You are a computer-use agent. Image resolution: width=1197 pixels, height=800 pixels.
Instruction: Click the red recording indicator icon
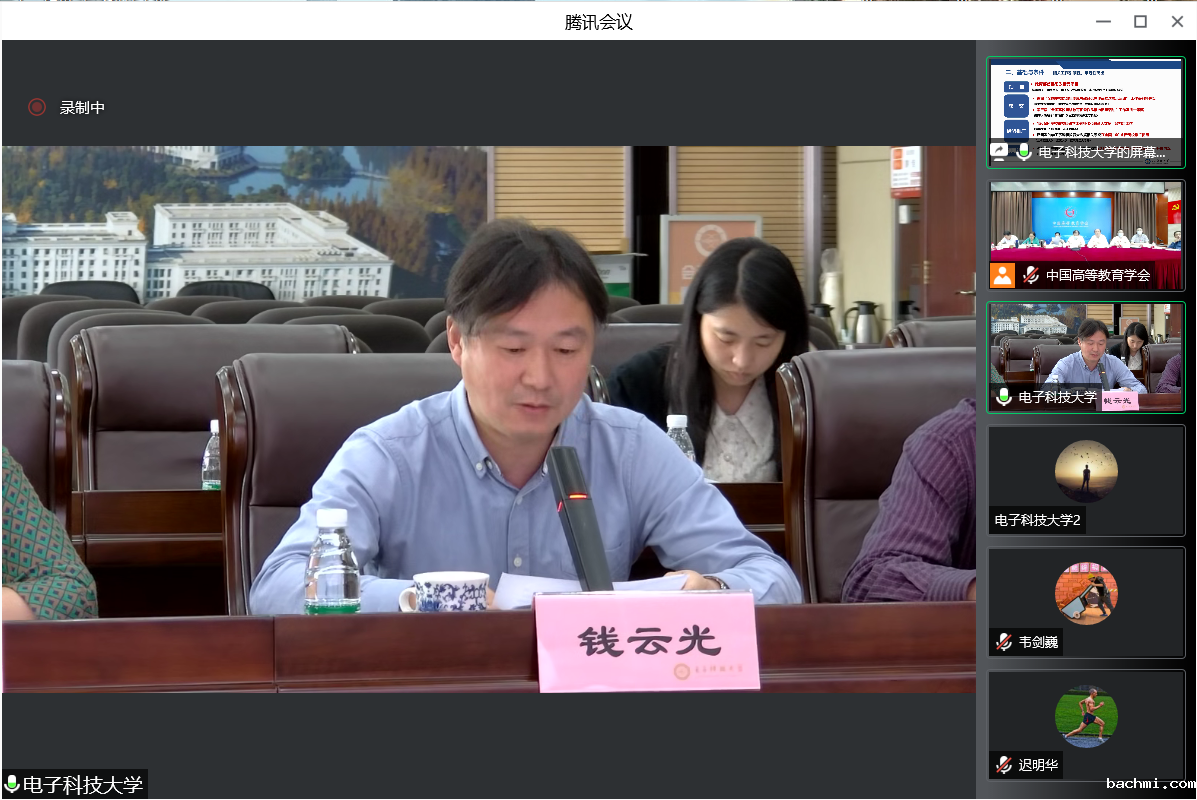click(x=37, y=107)
